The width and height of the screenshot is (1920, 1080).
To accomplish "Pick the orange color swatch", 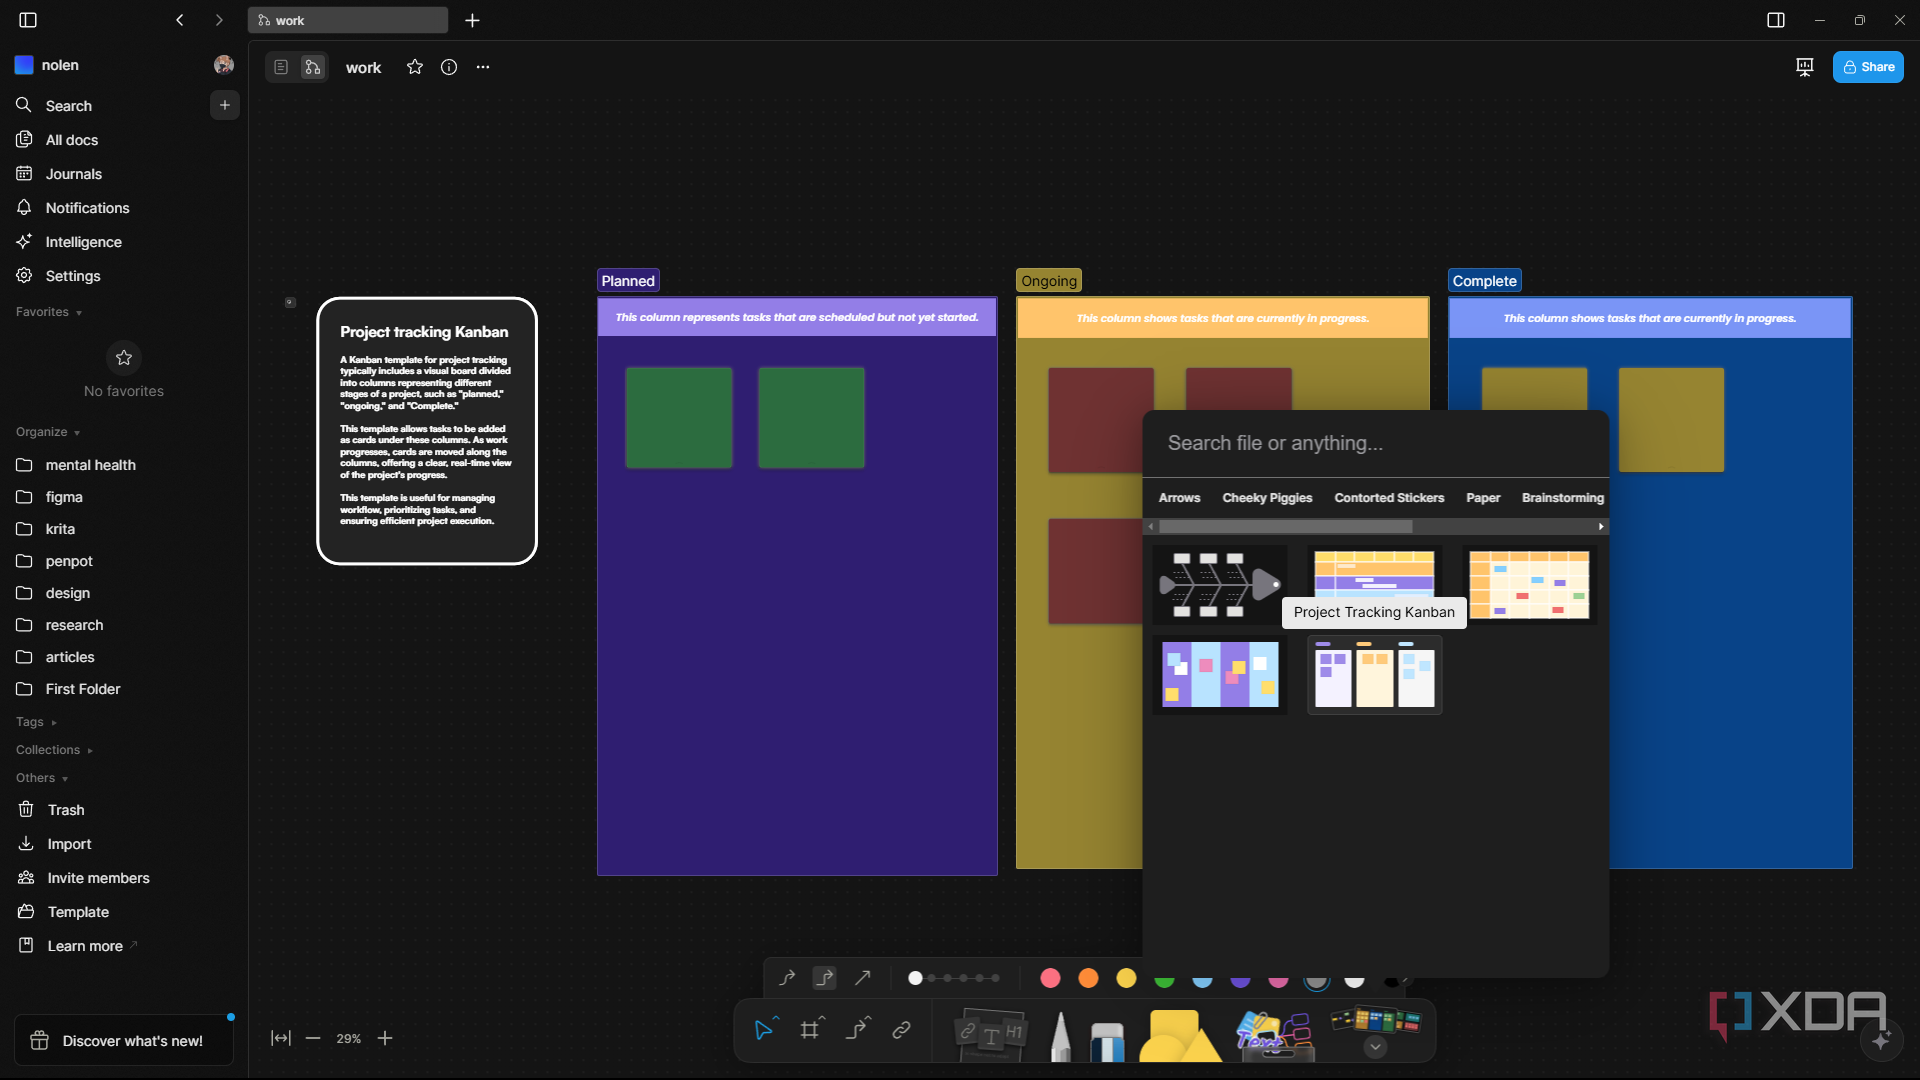I will (x=1088, y=978).
